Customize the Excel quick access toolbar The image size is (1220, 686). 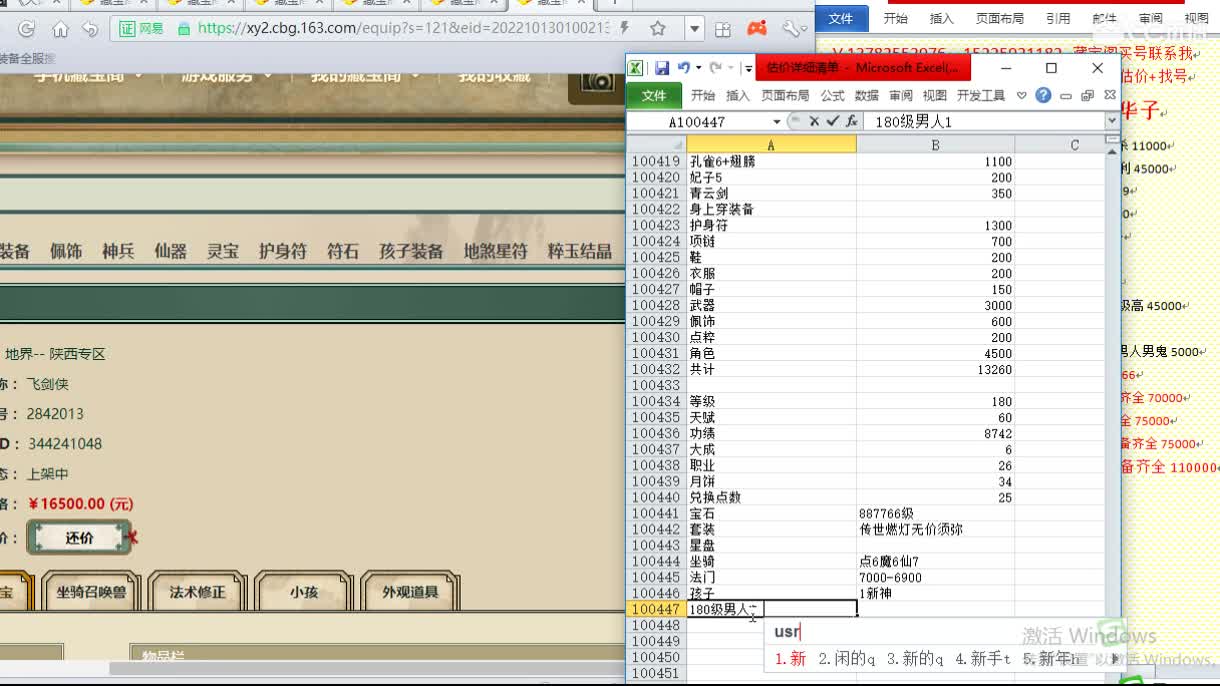point(747,69)
